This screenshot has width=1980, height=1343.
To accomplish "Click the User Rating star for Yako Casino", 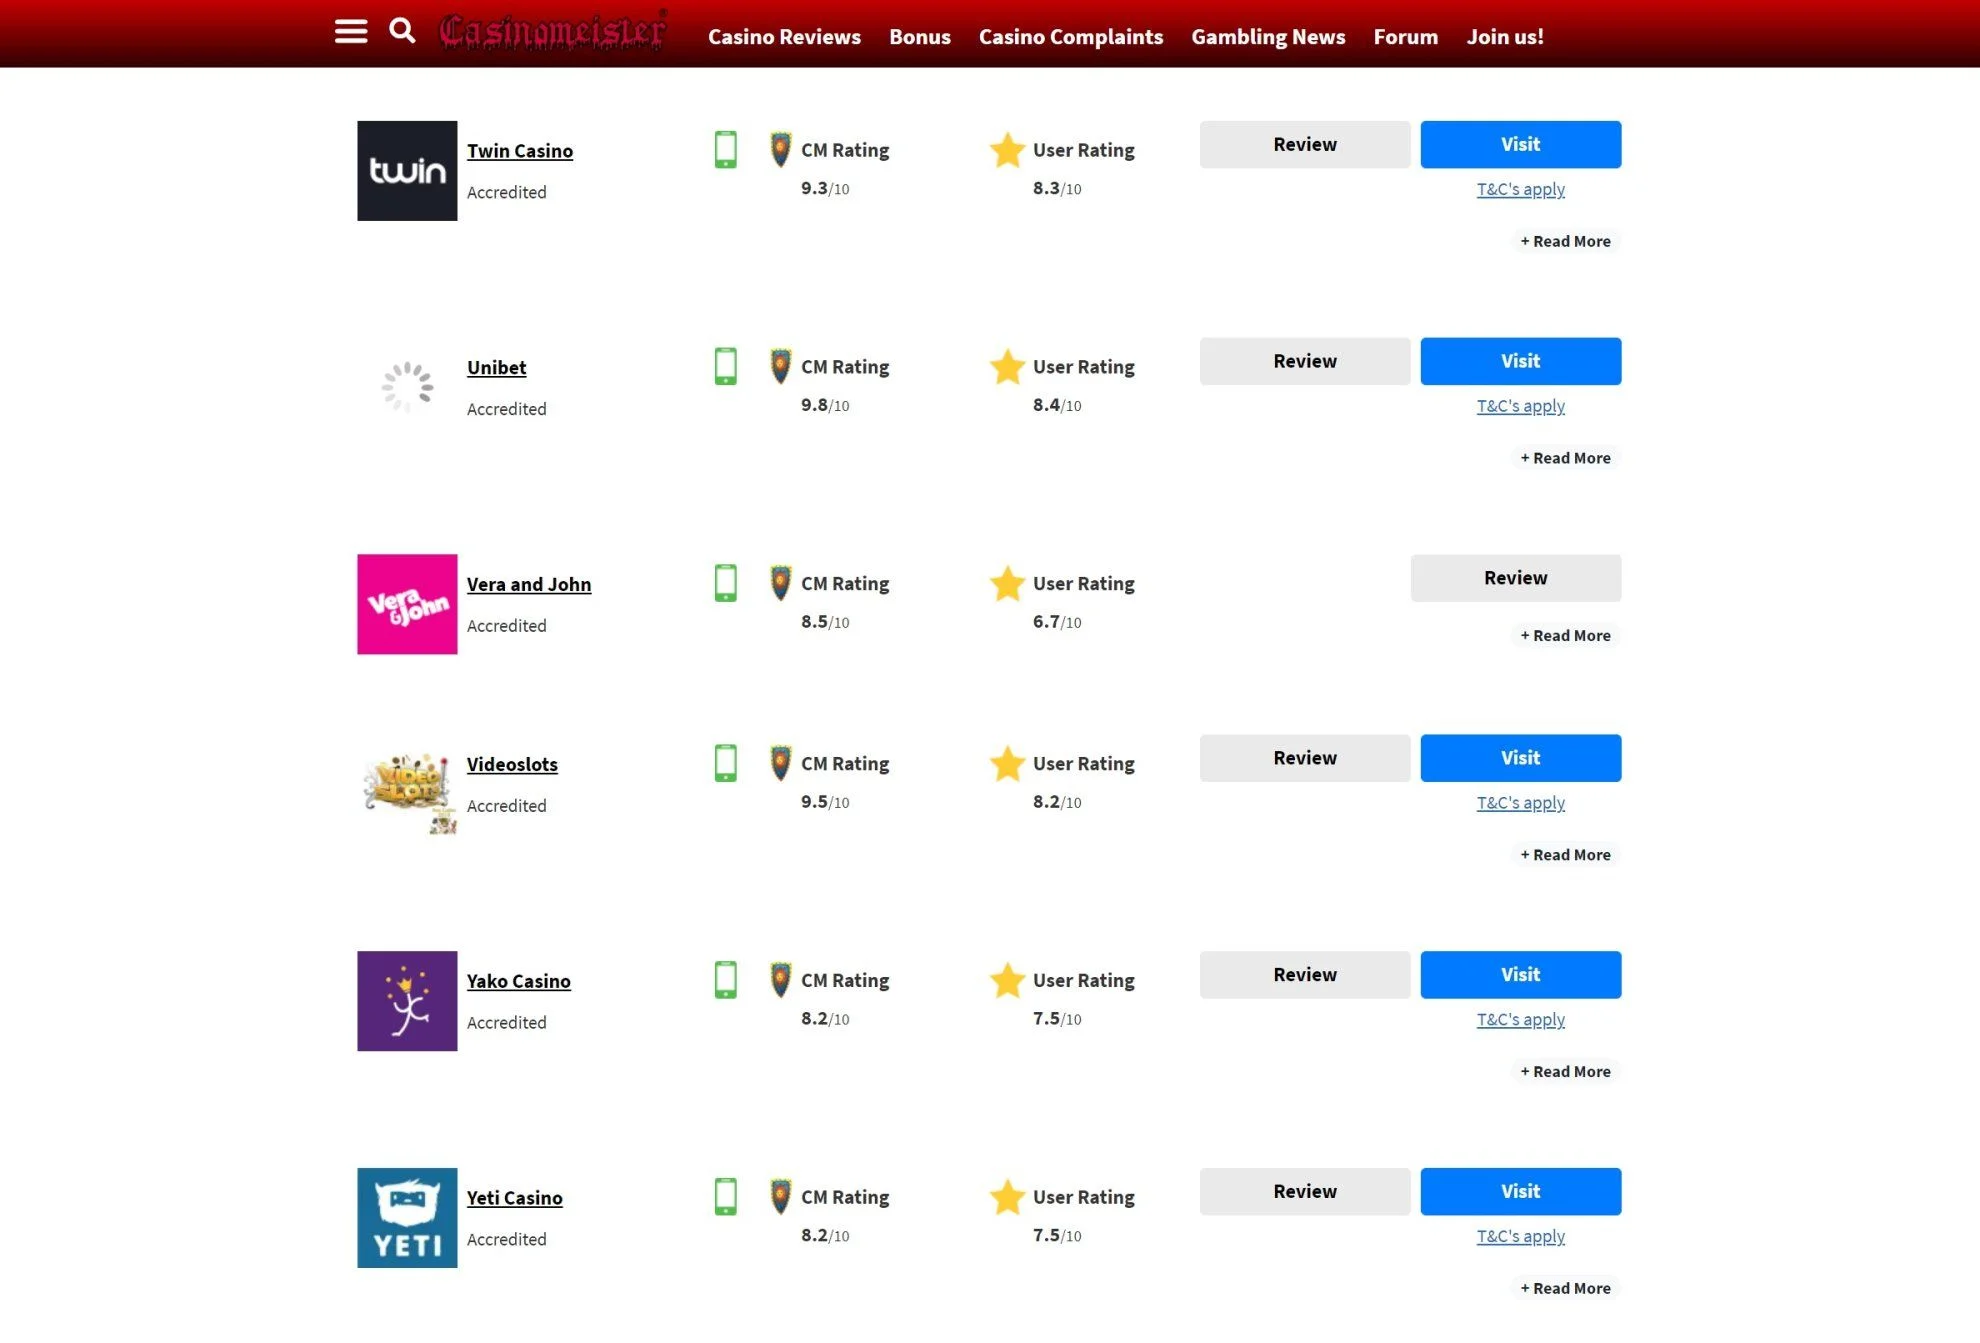I will tap(1007, 980).
